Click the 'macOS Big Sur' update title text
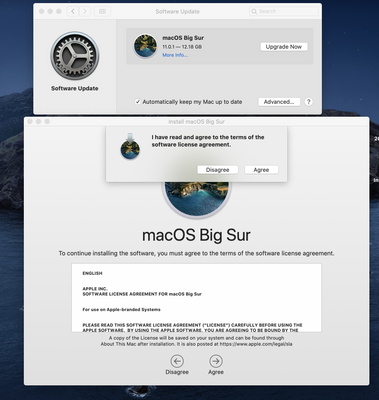Image resolution: width=379 pixels, height=400 pixels. tap(183, 38)
